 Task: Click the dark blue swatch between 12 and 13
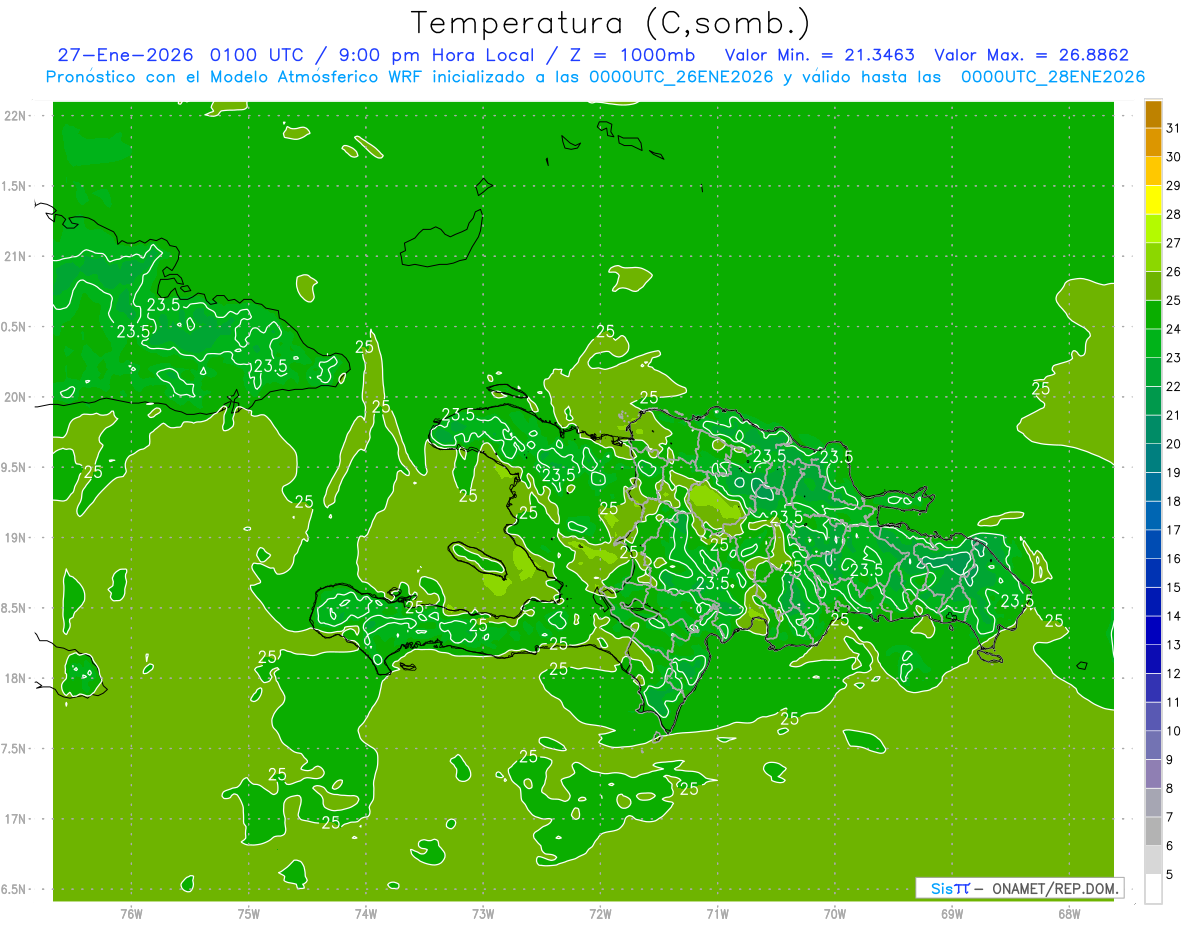[x=1153, y=659]
